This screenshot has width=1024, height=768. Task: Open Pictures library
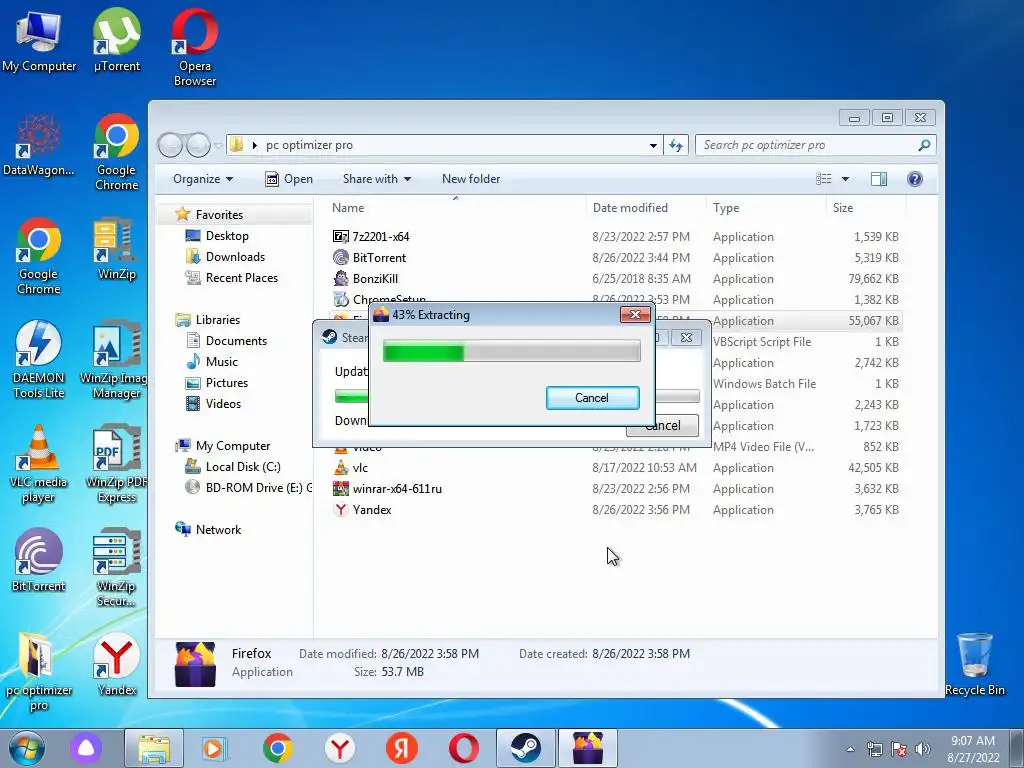pyautogui.click(x=227, y=383)
